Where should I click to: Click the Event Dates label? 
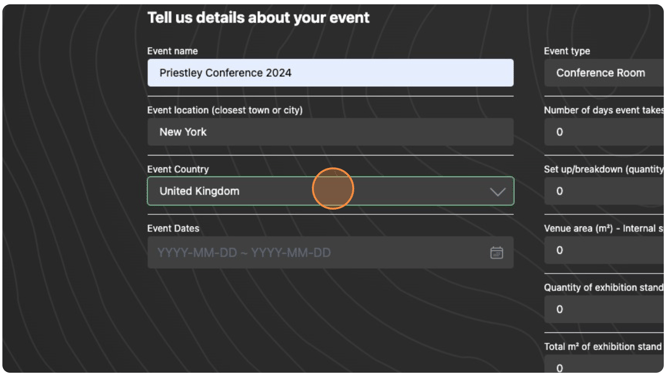point(173,229)
